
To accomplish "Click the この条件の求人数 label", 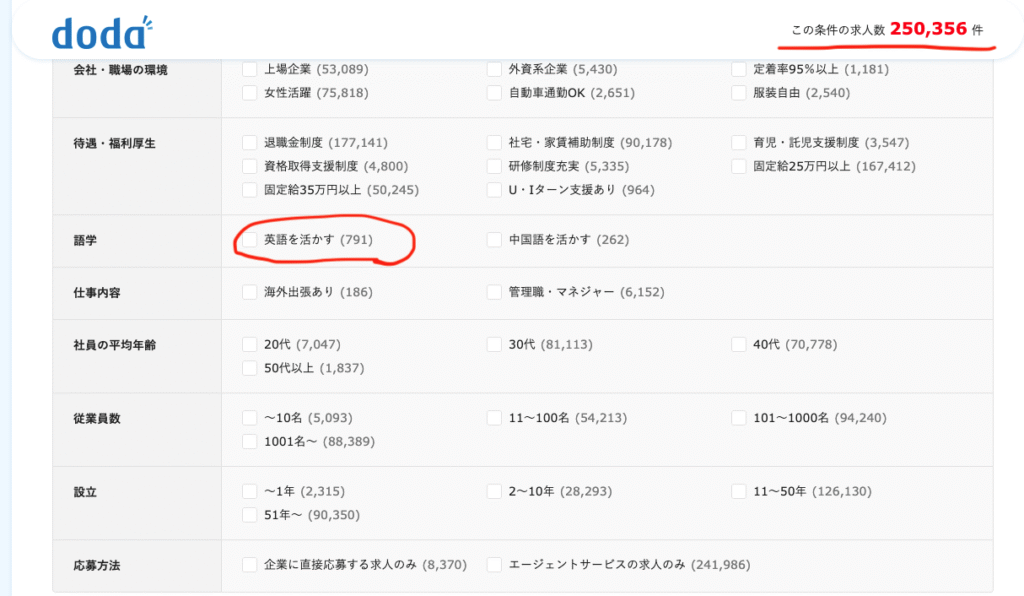I will click(838, 30).
